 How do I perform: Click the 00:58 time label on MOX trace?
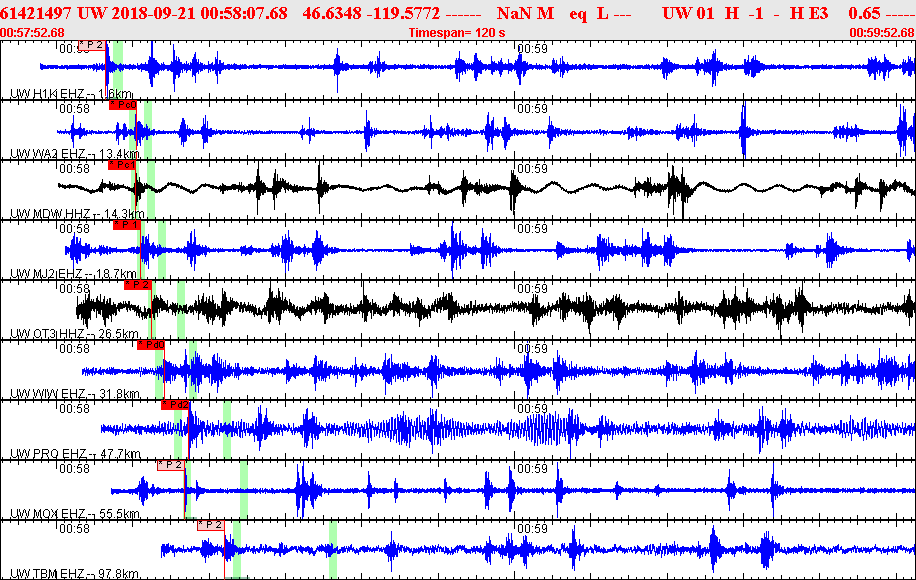tap(74, 468)
